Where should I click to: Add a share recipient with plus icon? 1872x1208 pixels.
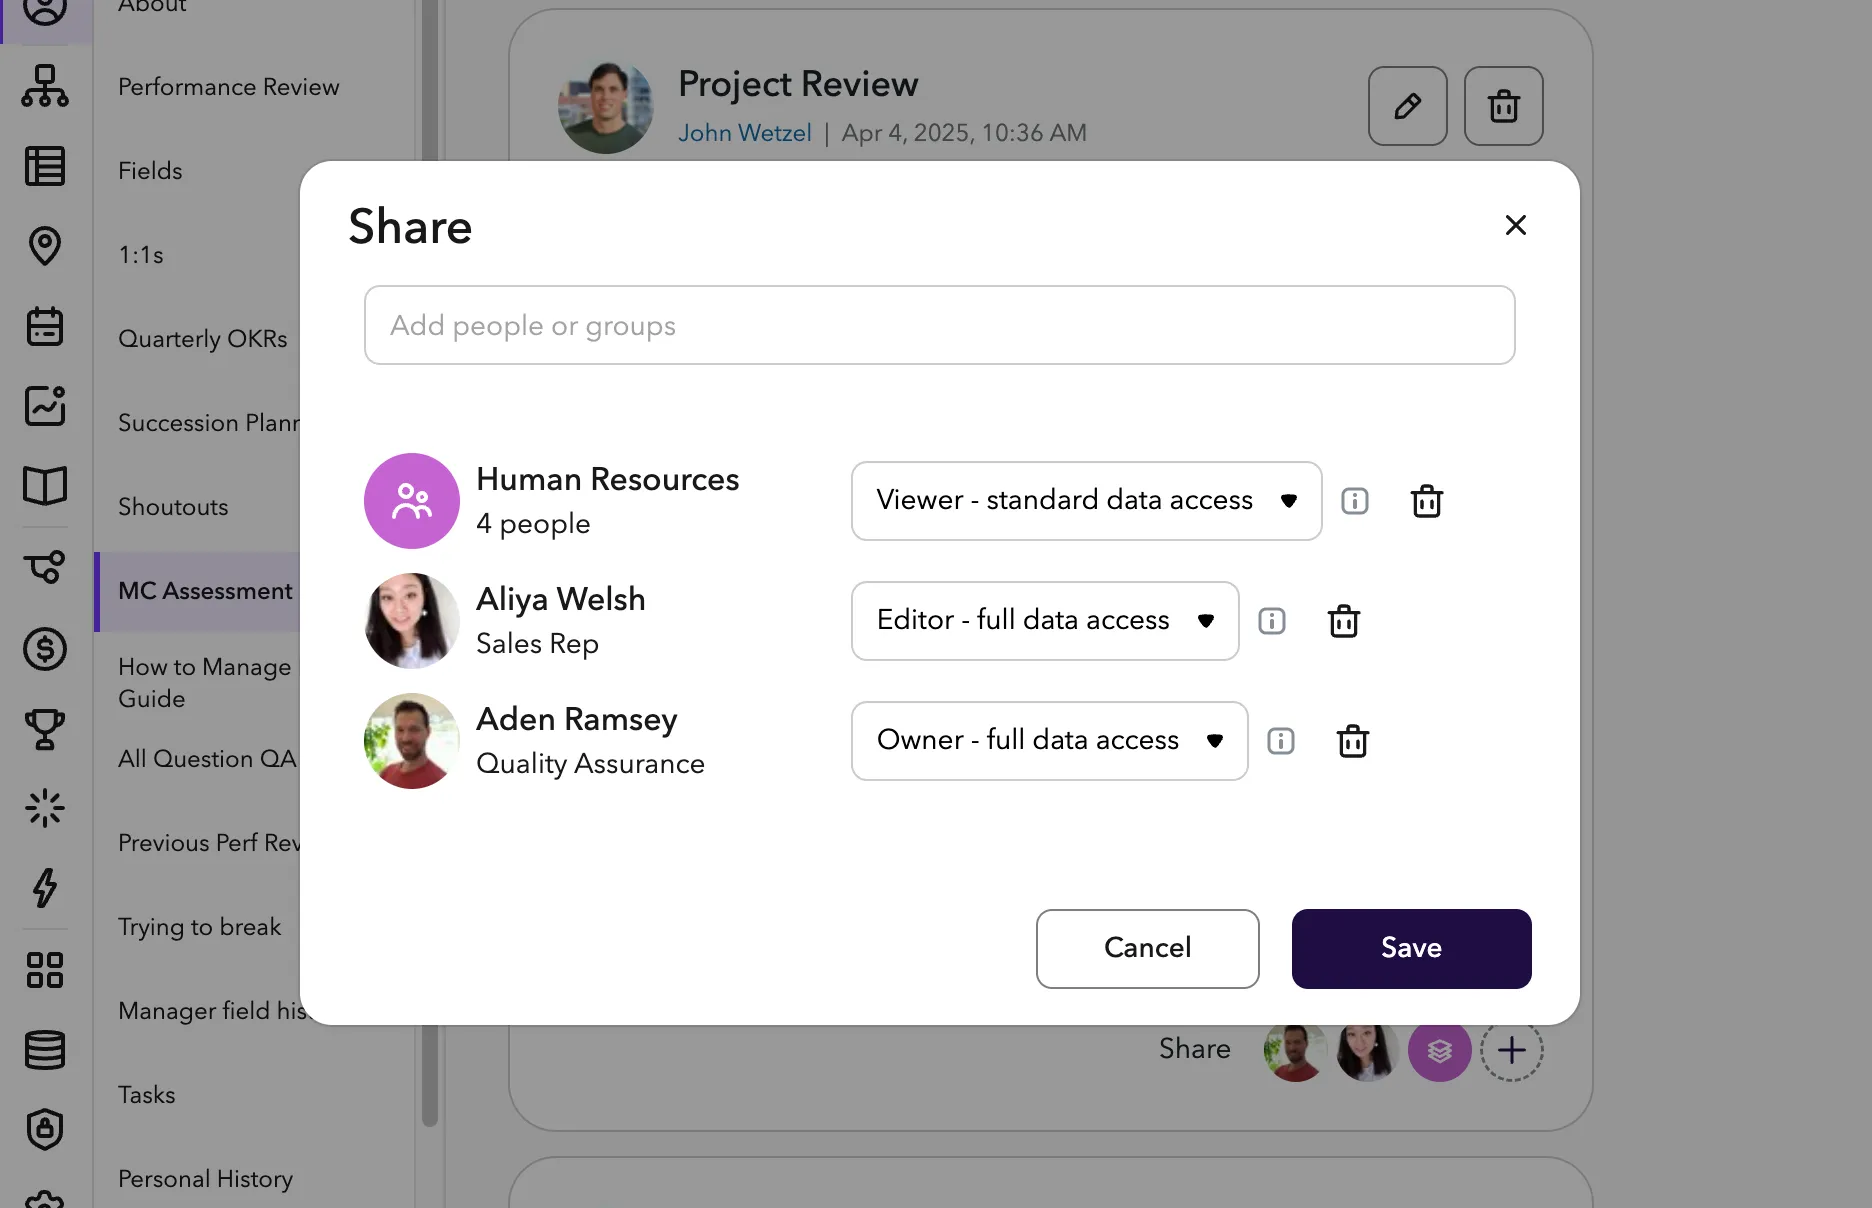tap(1512, 1050)
